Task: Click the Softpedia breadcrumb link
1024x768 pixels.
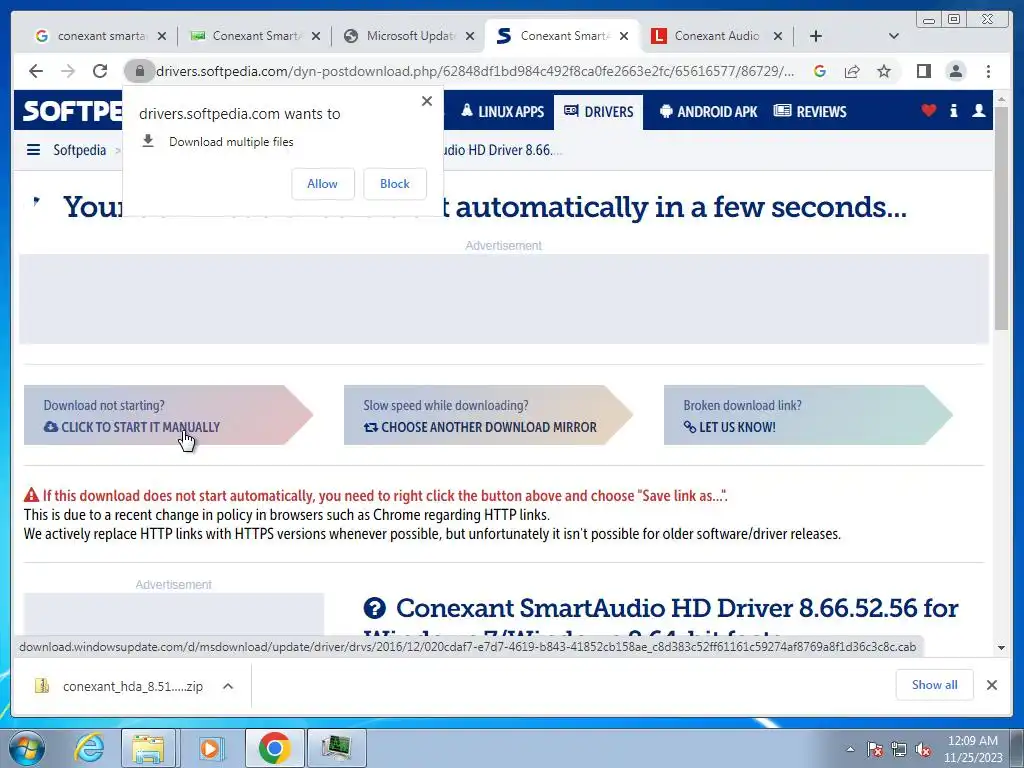Action: click(x=80, y=150)
